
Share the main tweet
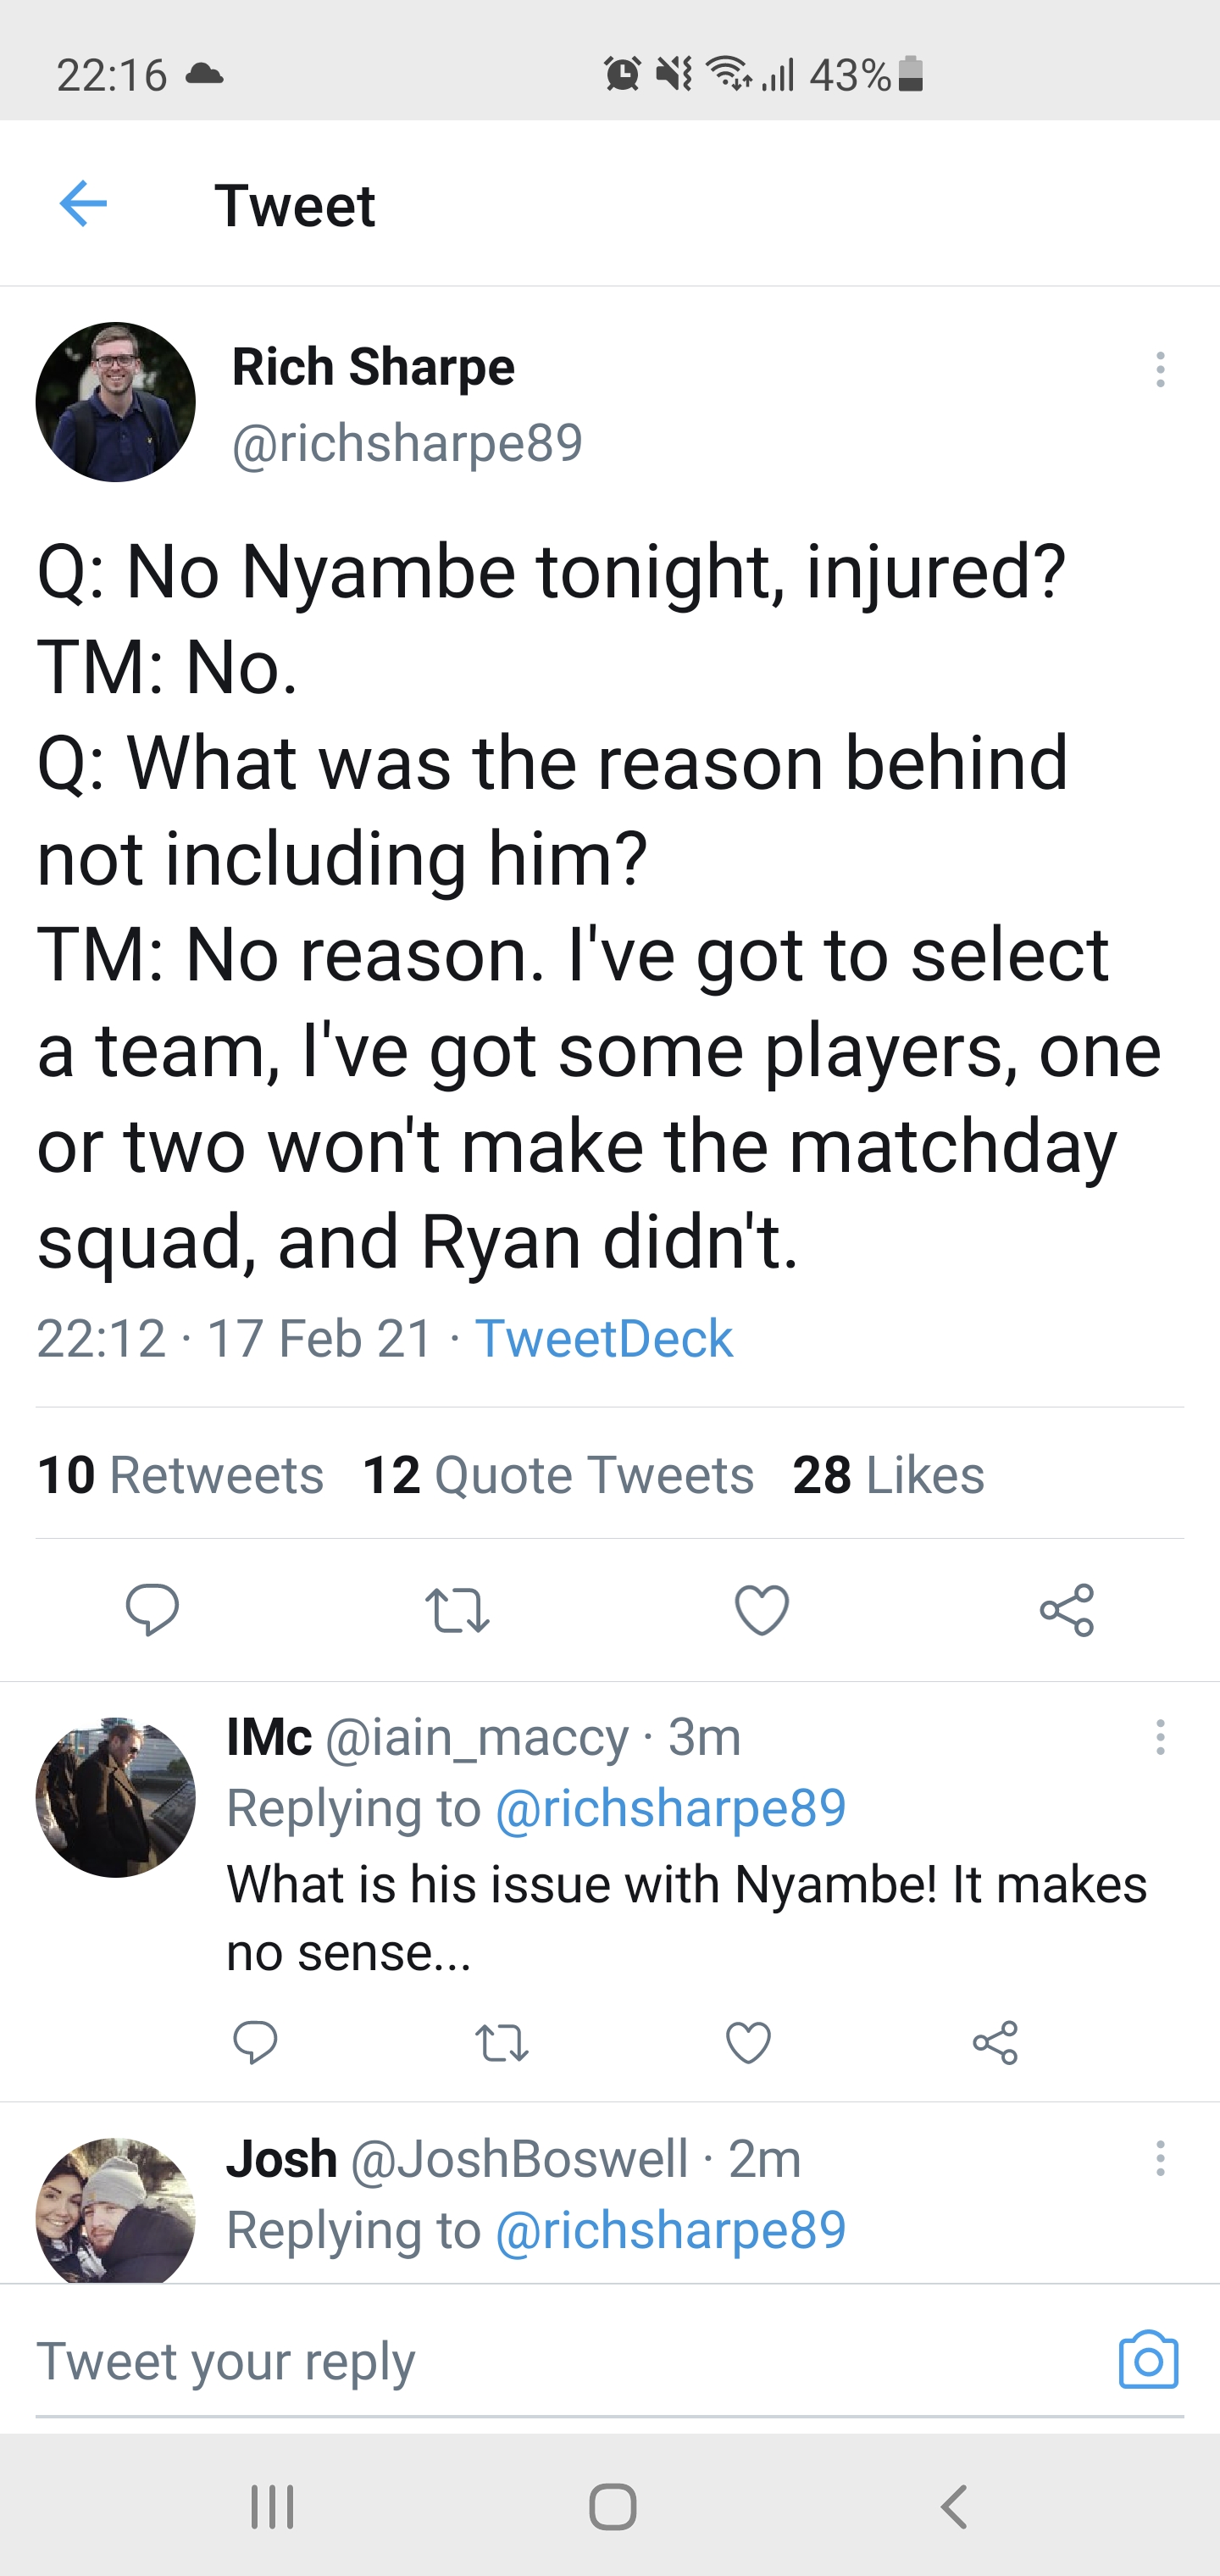pyautogui.click(x=1067, y=1609)
